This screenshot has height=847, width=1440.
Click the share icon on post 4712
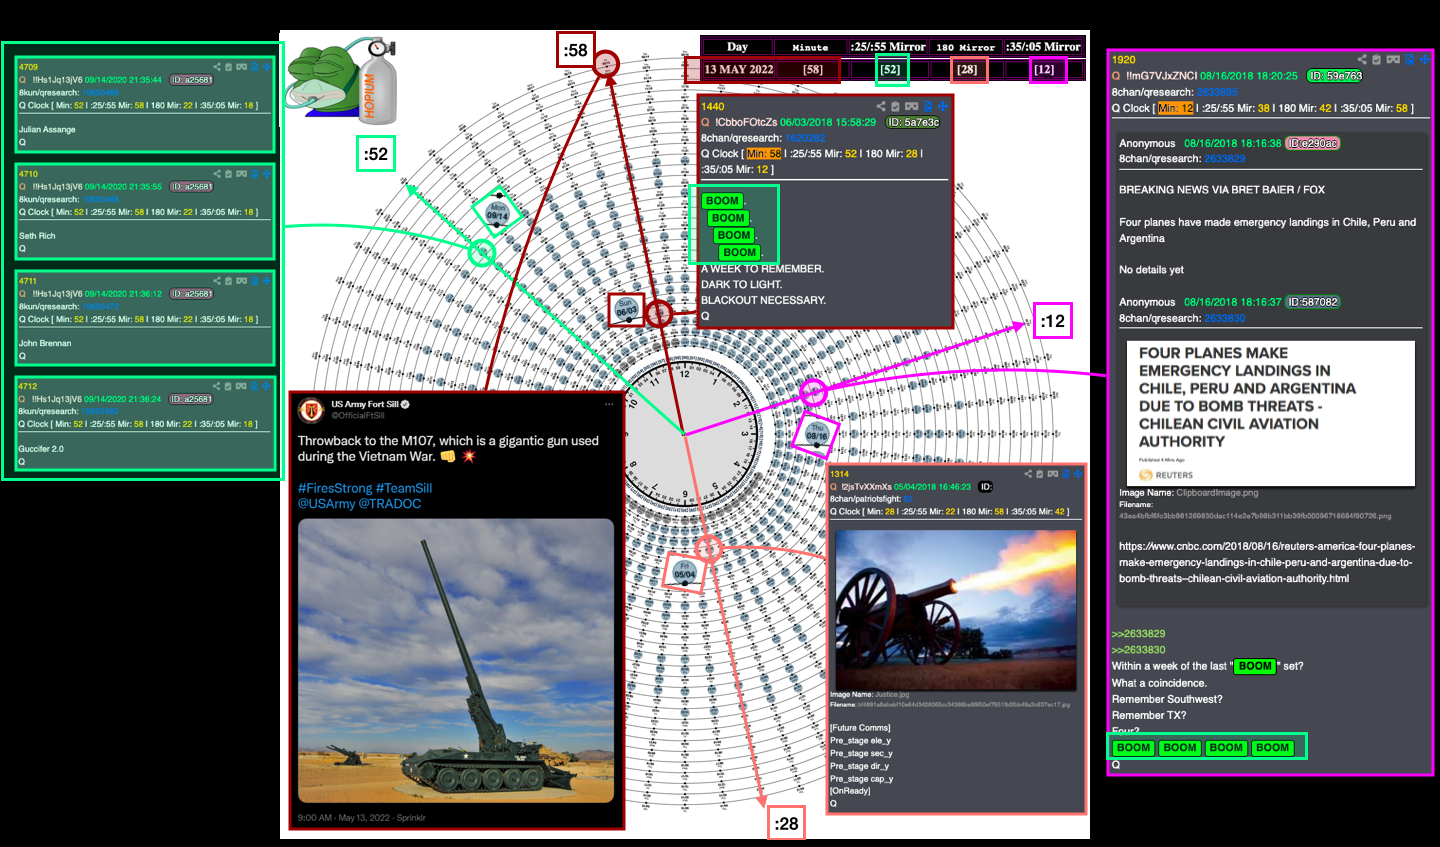click(217, 386)
